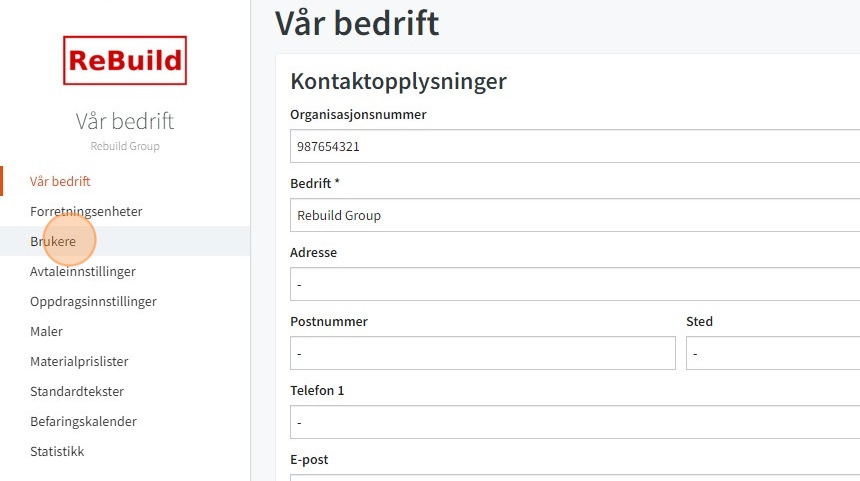The width and height of the screenshot is (860, 481).
Task: Click the Organisasjonsnummer input field
Action: (x=575, y=146)
